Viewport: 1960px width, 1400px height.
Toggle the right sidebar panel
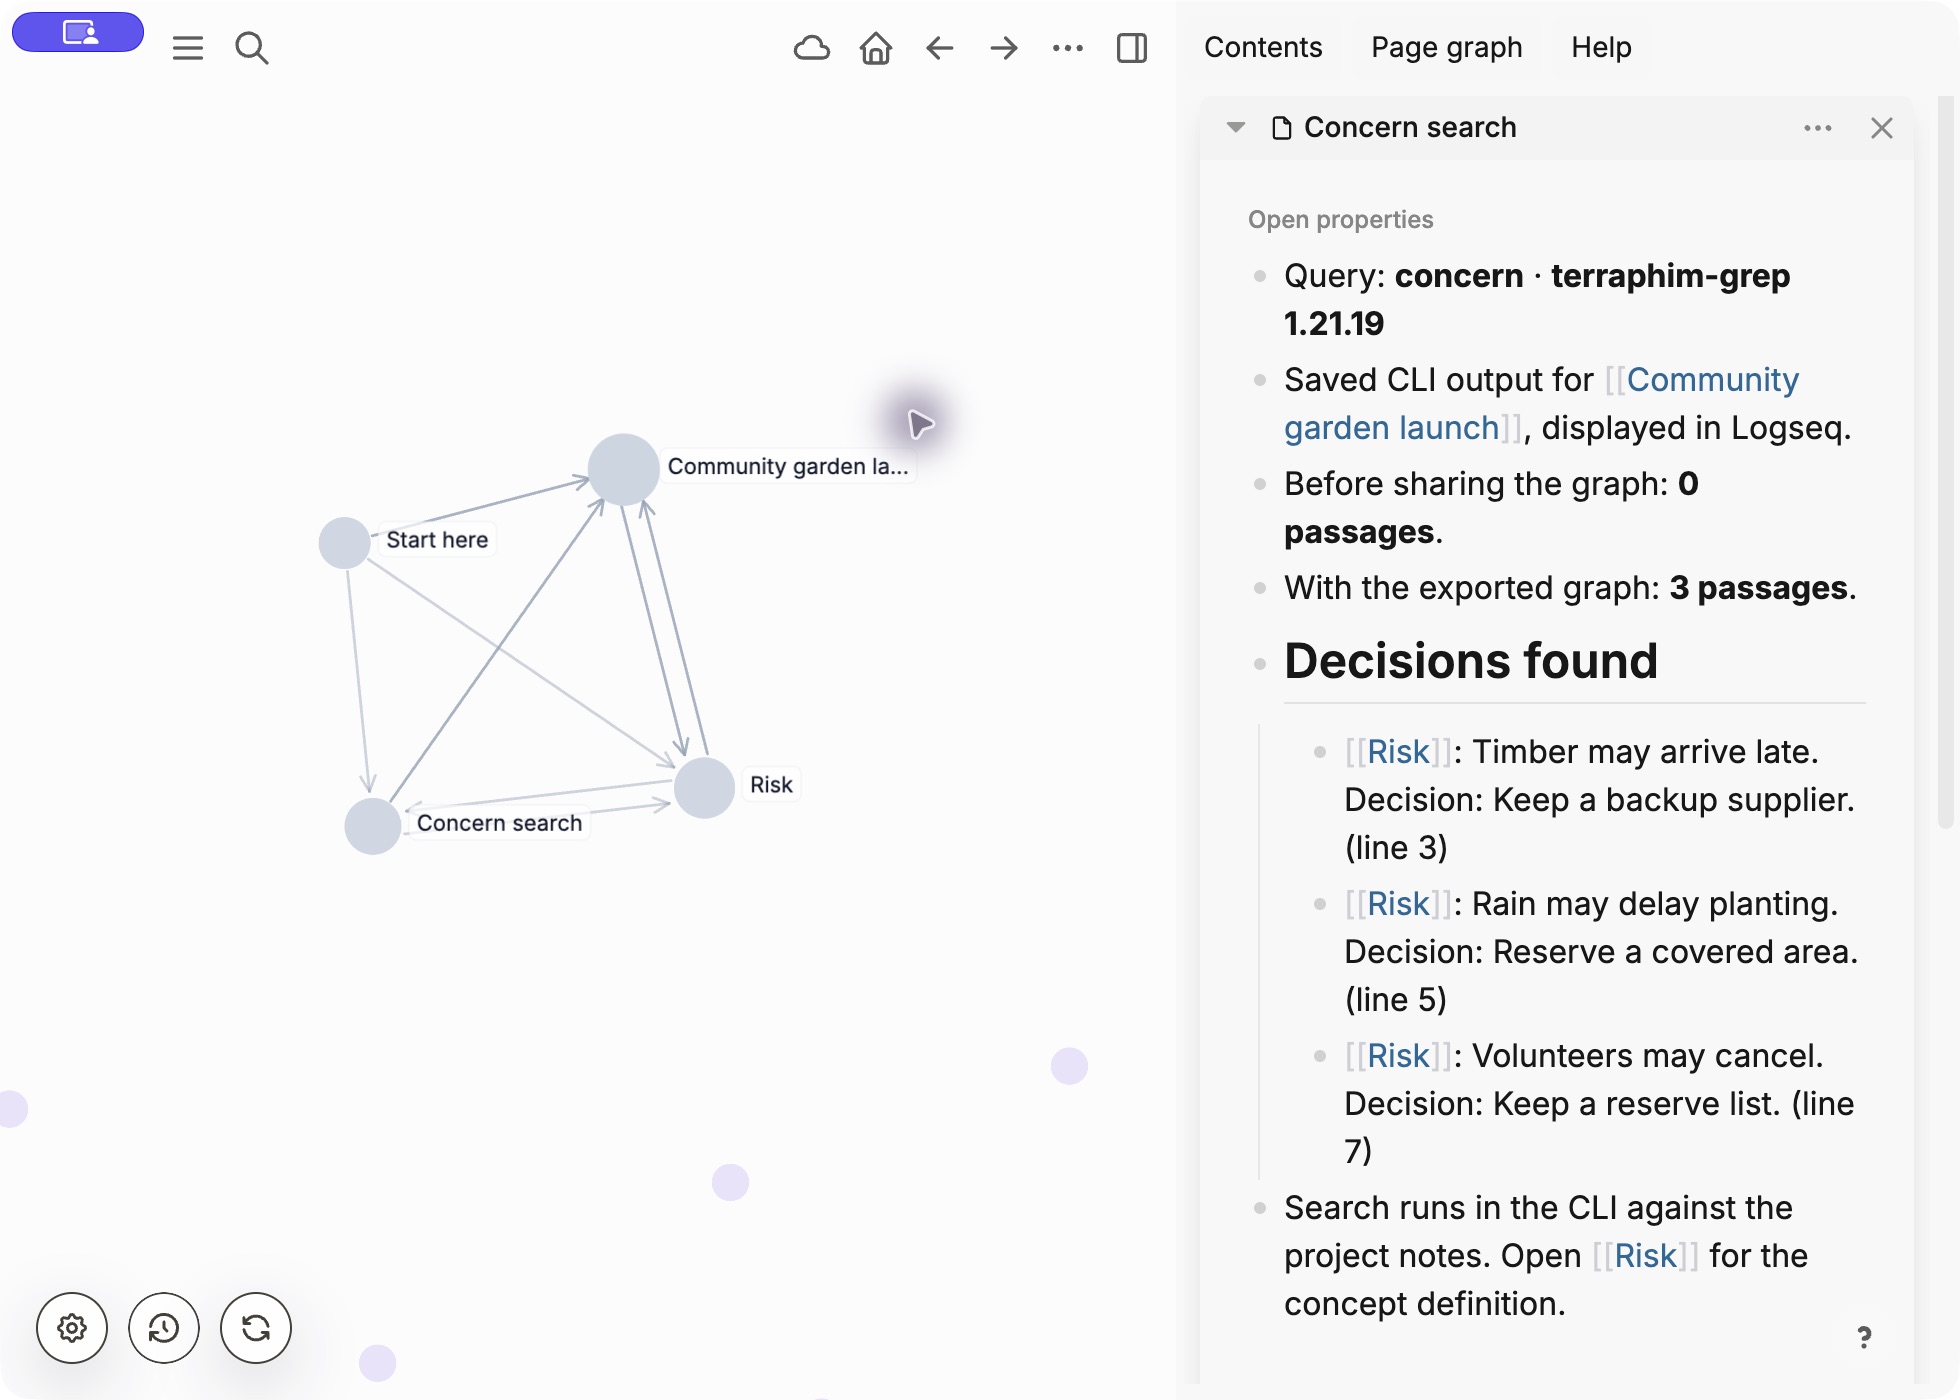pos(1131,48)
